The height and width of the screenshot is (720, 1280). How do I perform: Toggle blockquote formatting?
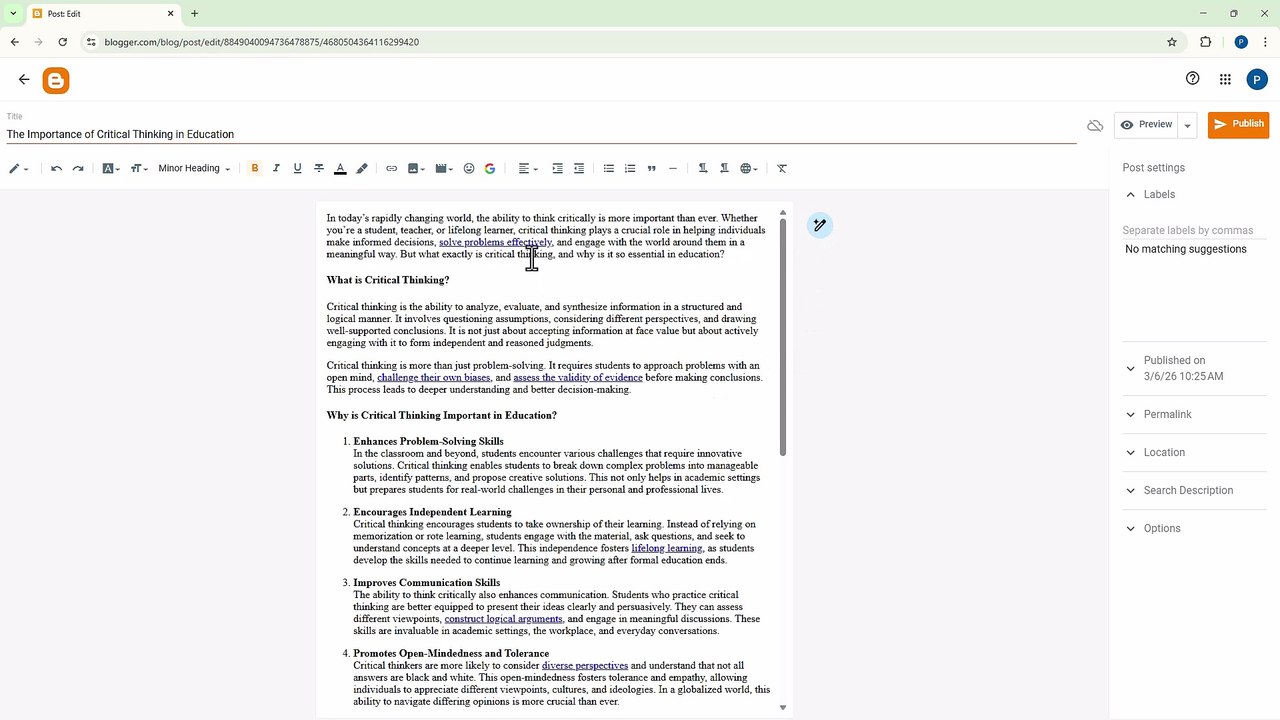coord(651,168)
